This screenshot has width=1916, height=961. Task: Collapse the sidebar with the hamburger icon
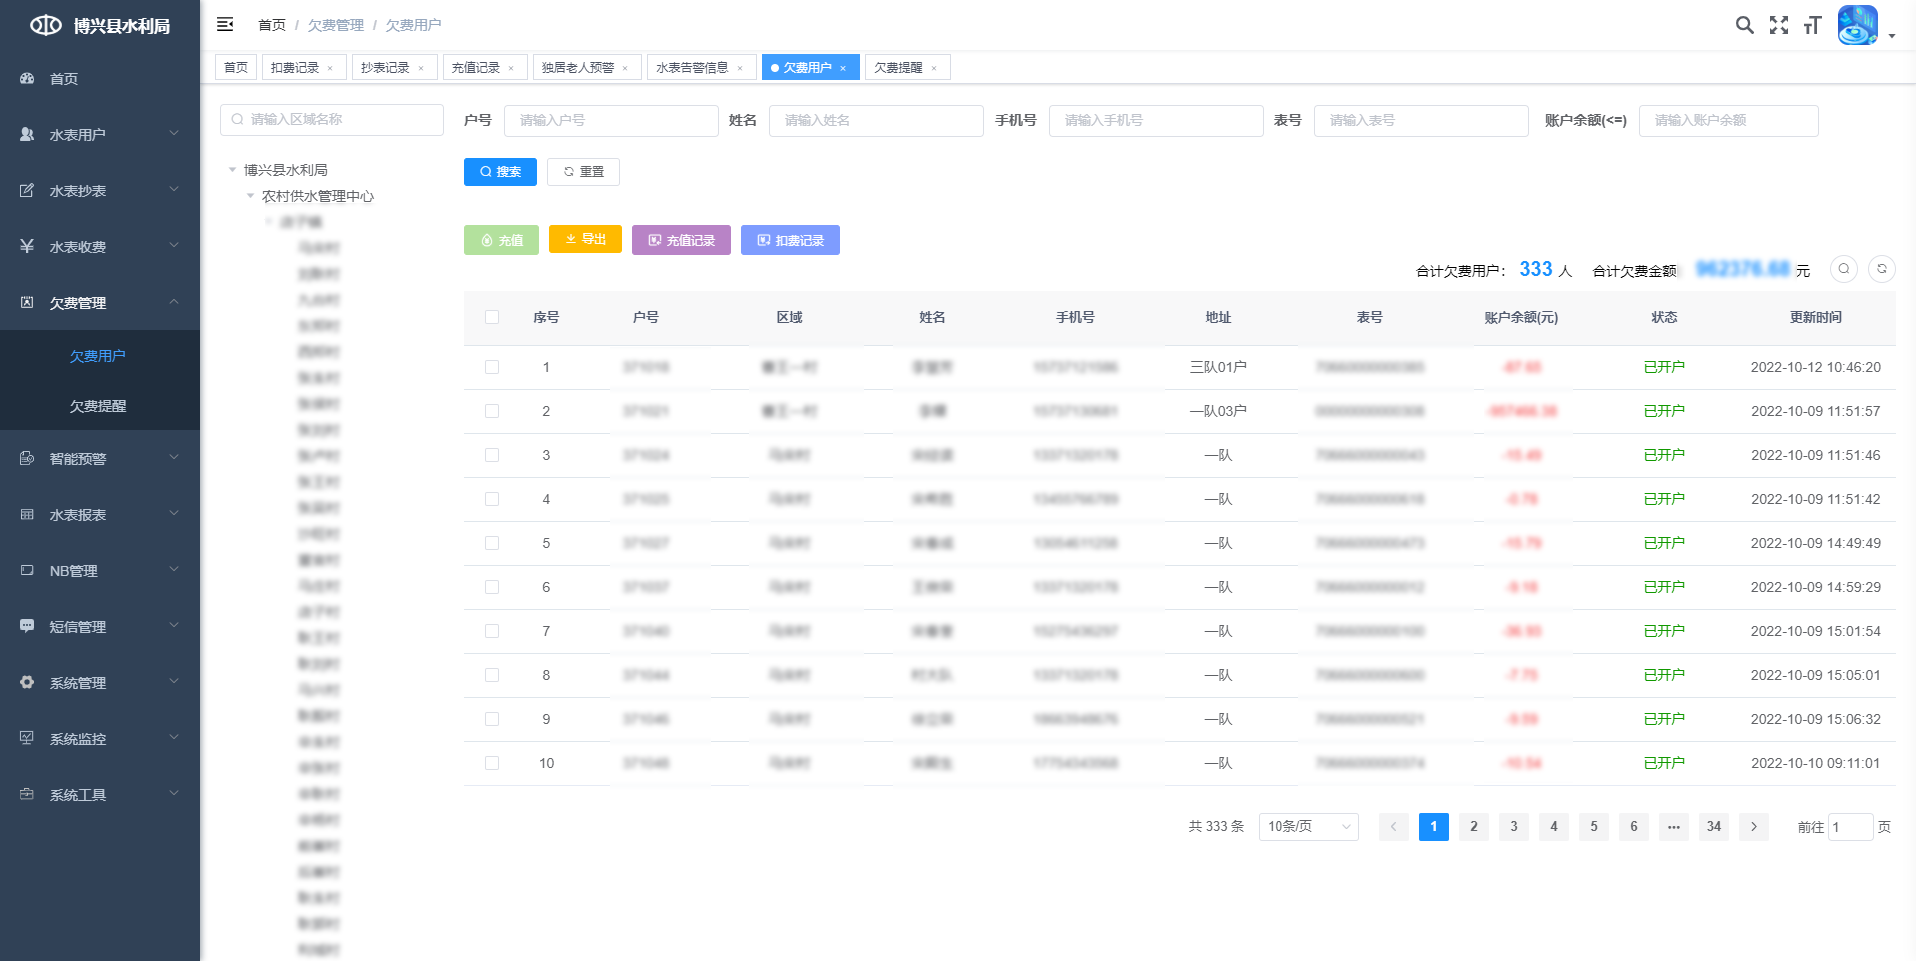[x=225, y=24]
